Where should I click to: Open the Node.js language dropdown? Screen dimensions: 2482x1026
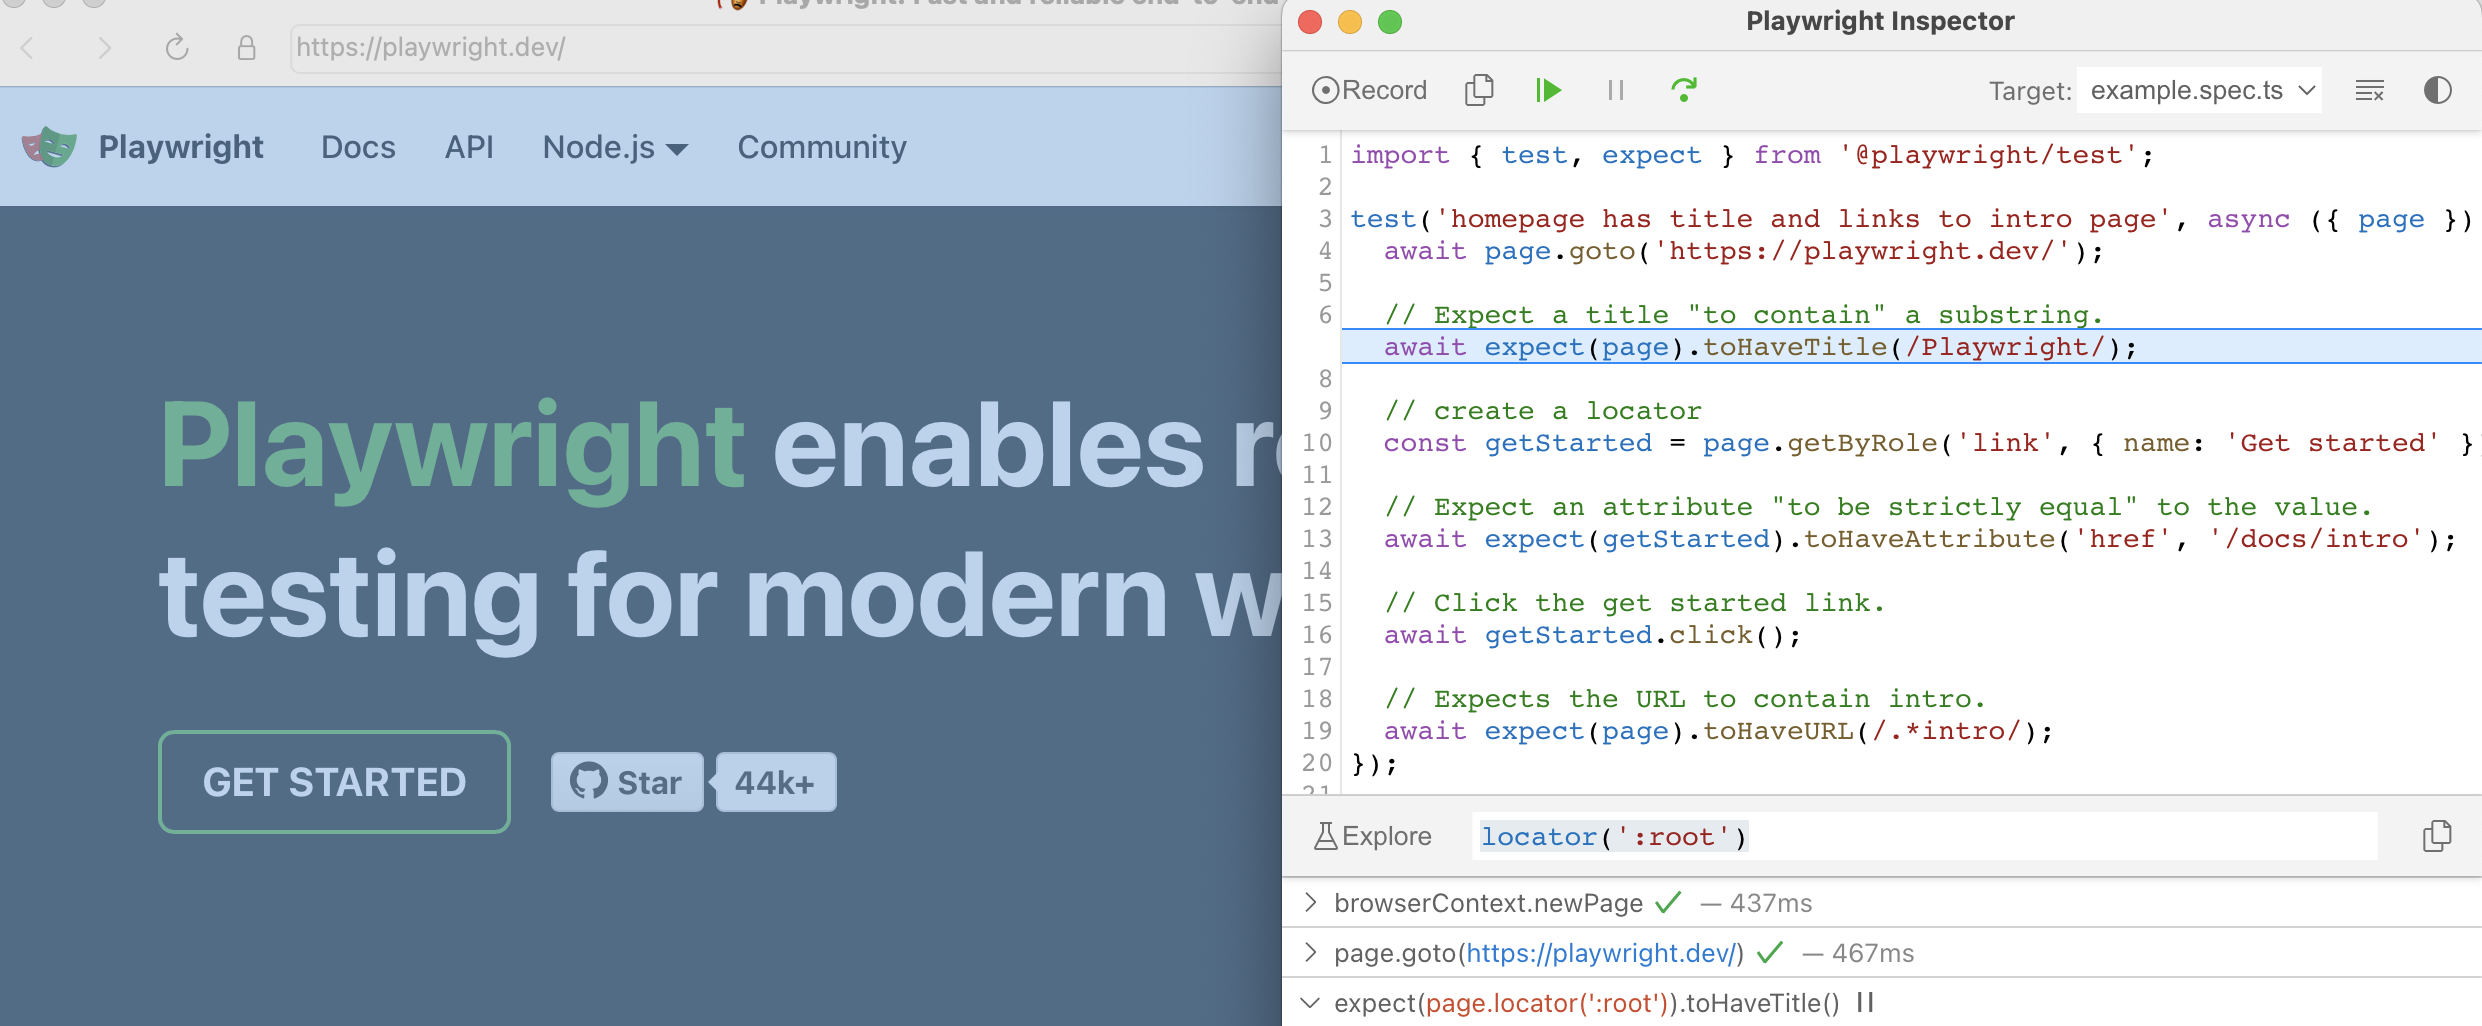tap(615, 147)
